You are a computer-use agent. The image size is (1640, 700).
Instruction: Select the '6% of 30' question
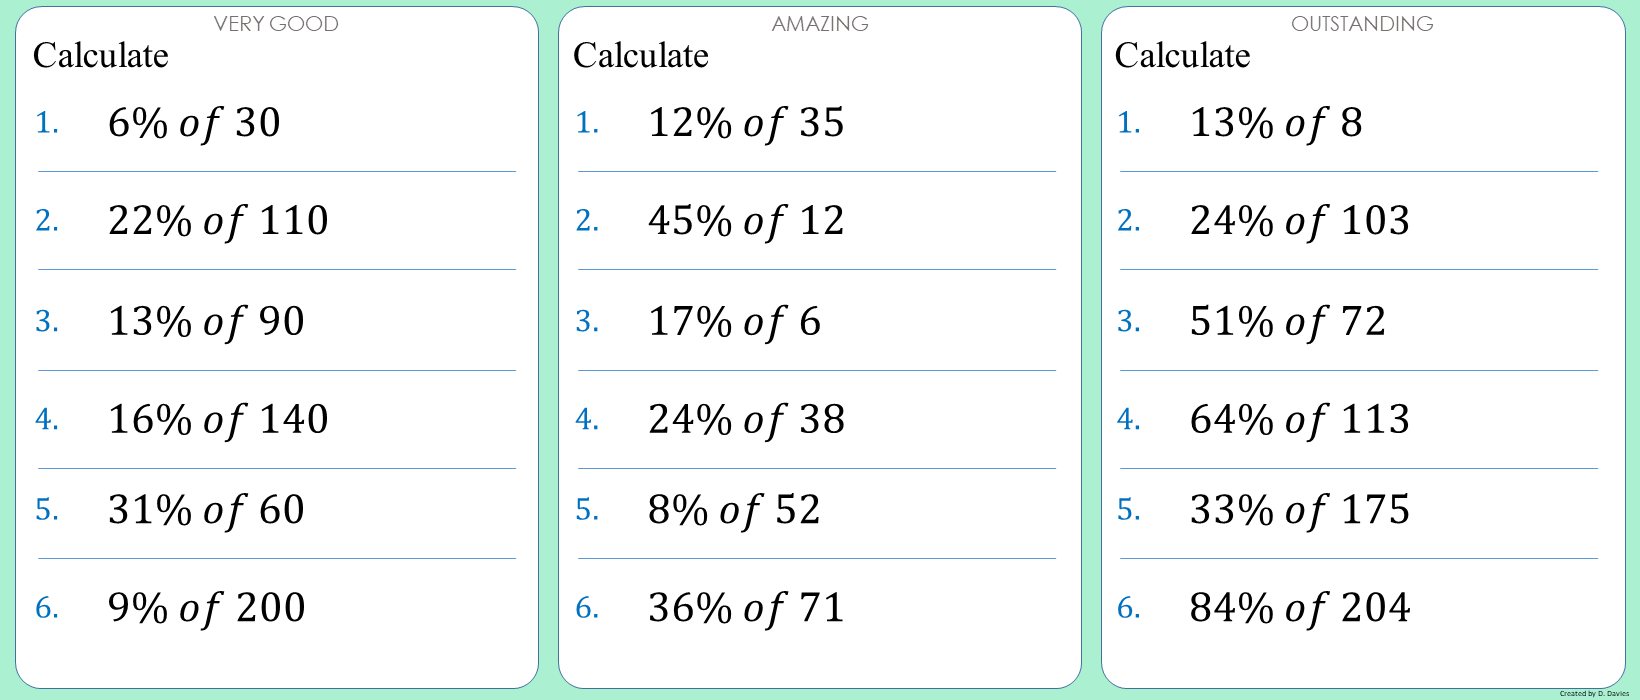click(194, 123)
